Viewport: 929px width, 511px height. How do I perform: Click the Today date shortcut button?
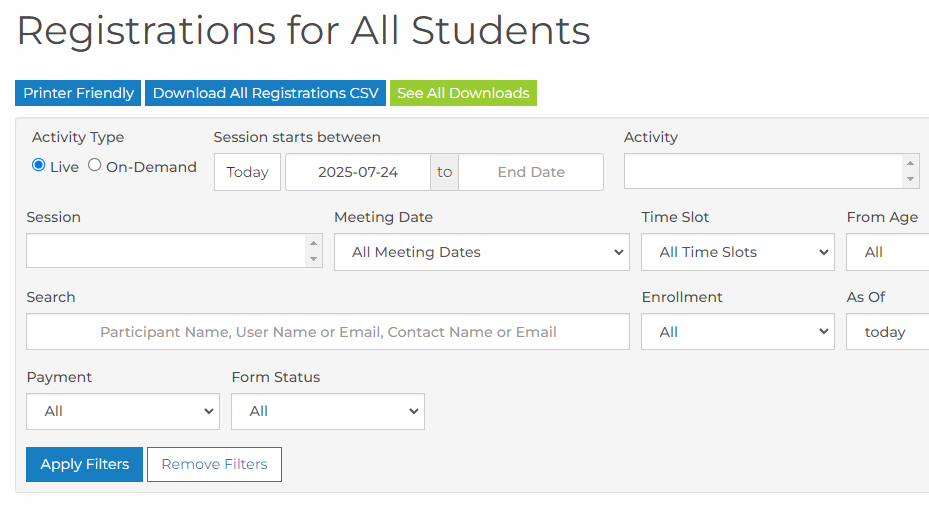[x=247, y=172]
